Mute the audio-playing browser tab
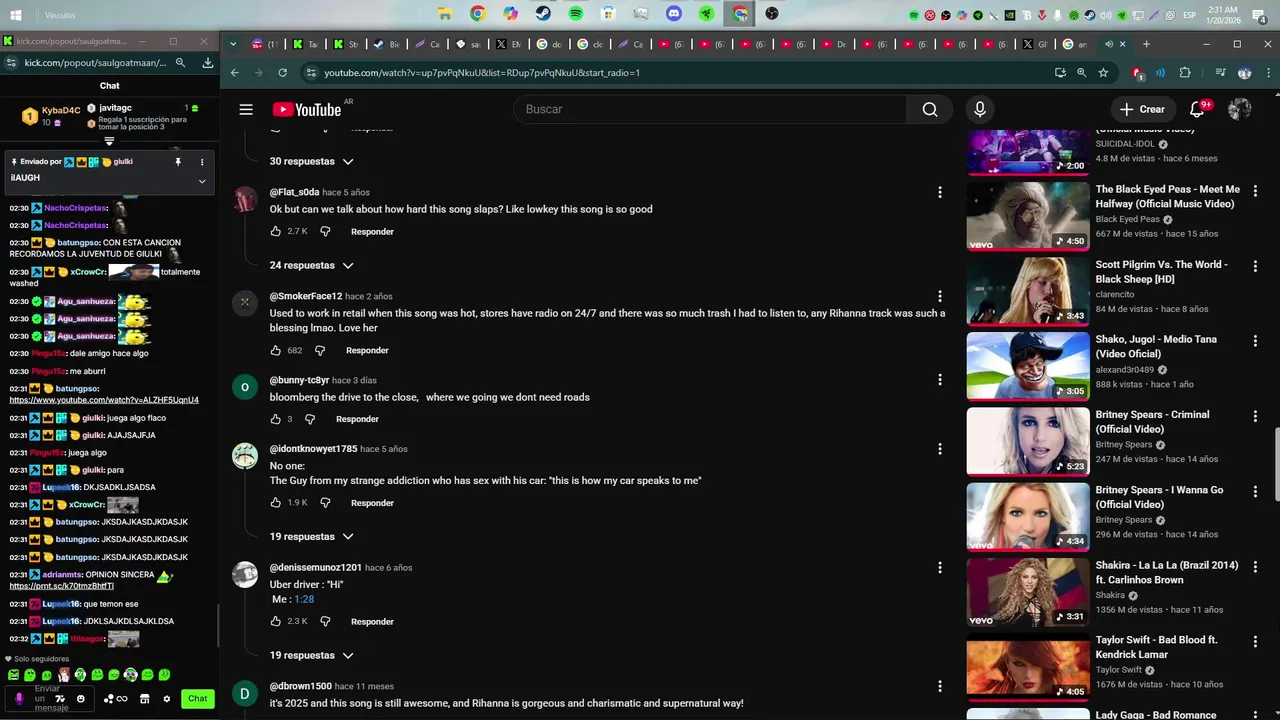 (1109, 44)
